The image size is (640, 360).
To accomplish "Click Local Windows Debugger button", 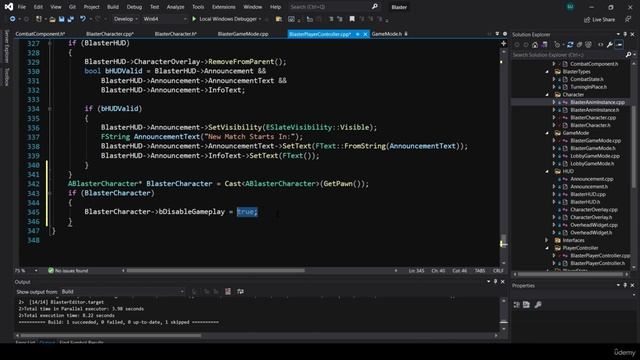I will [227, 19].
